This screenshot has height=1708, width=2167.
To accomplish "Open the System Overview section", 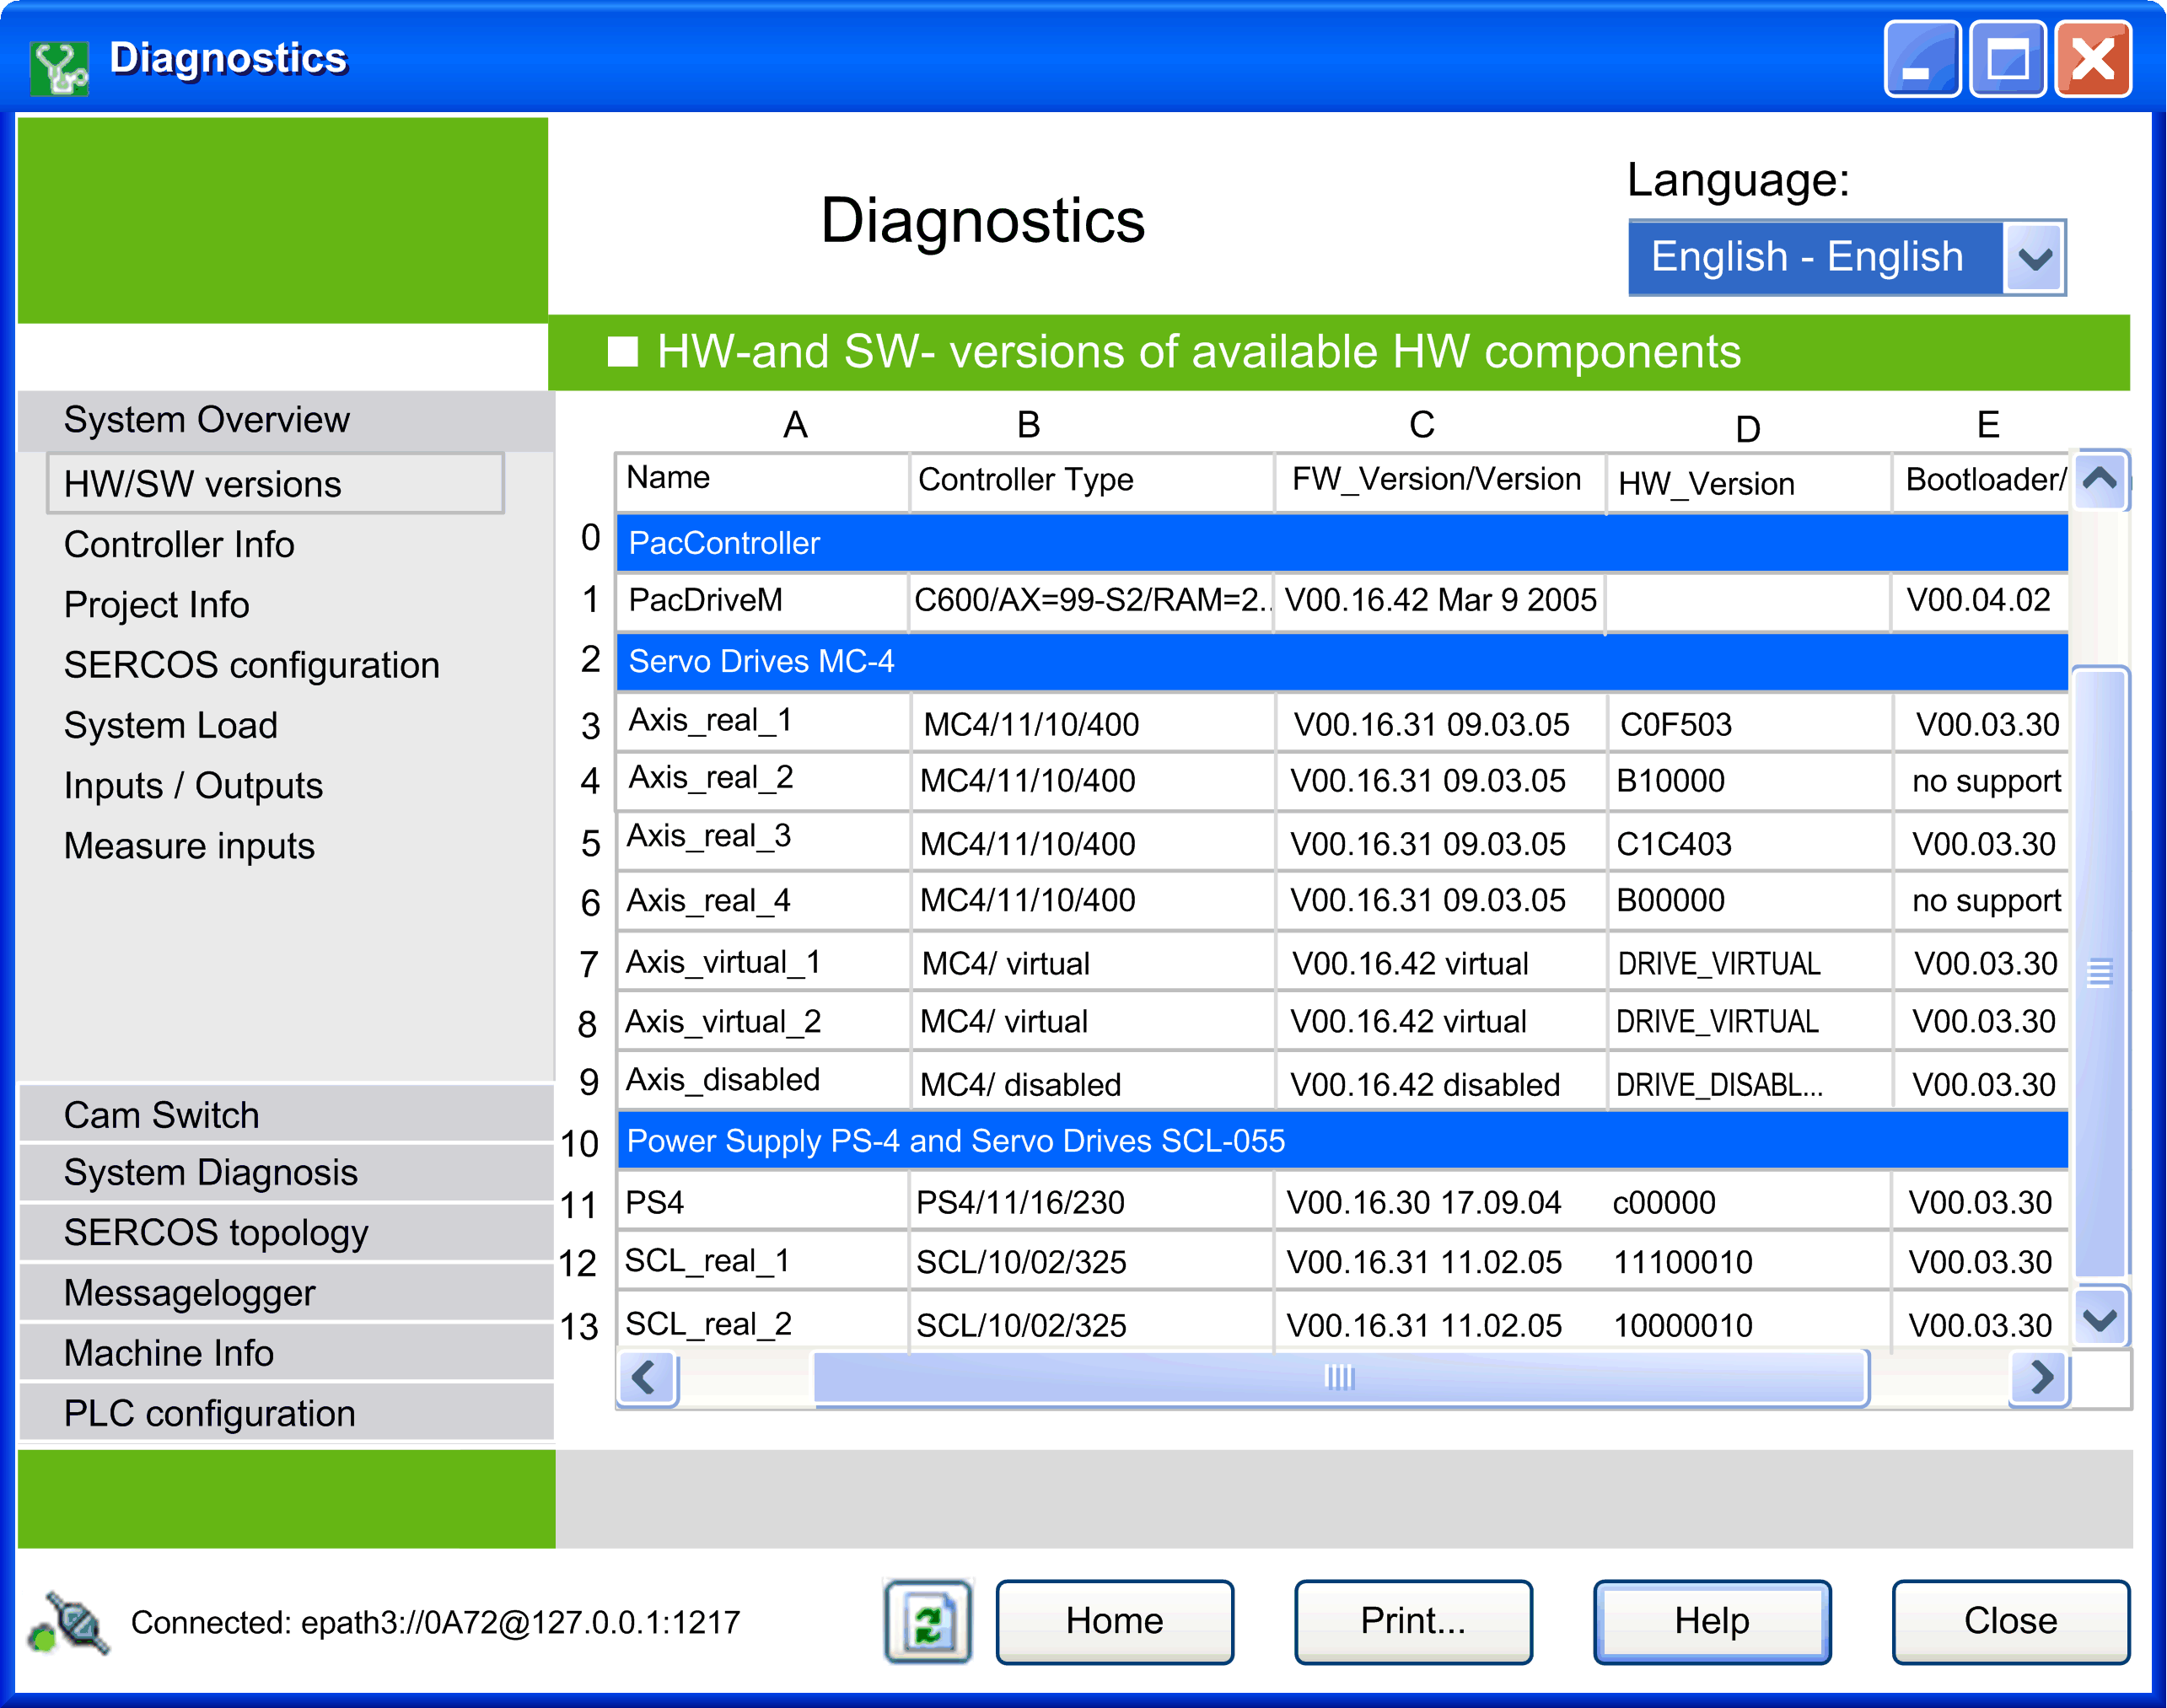I will [286, 420].
